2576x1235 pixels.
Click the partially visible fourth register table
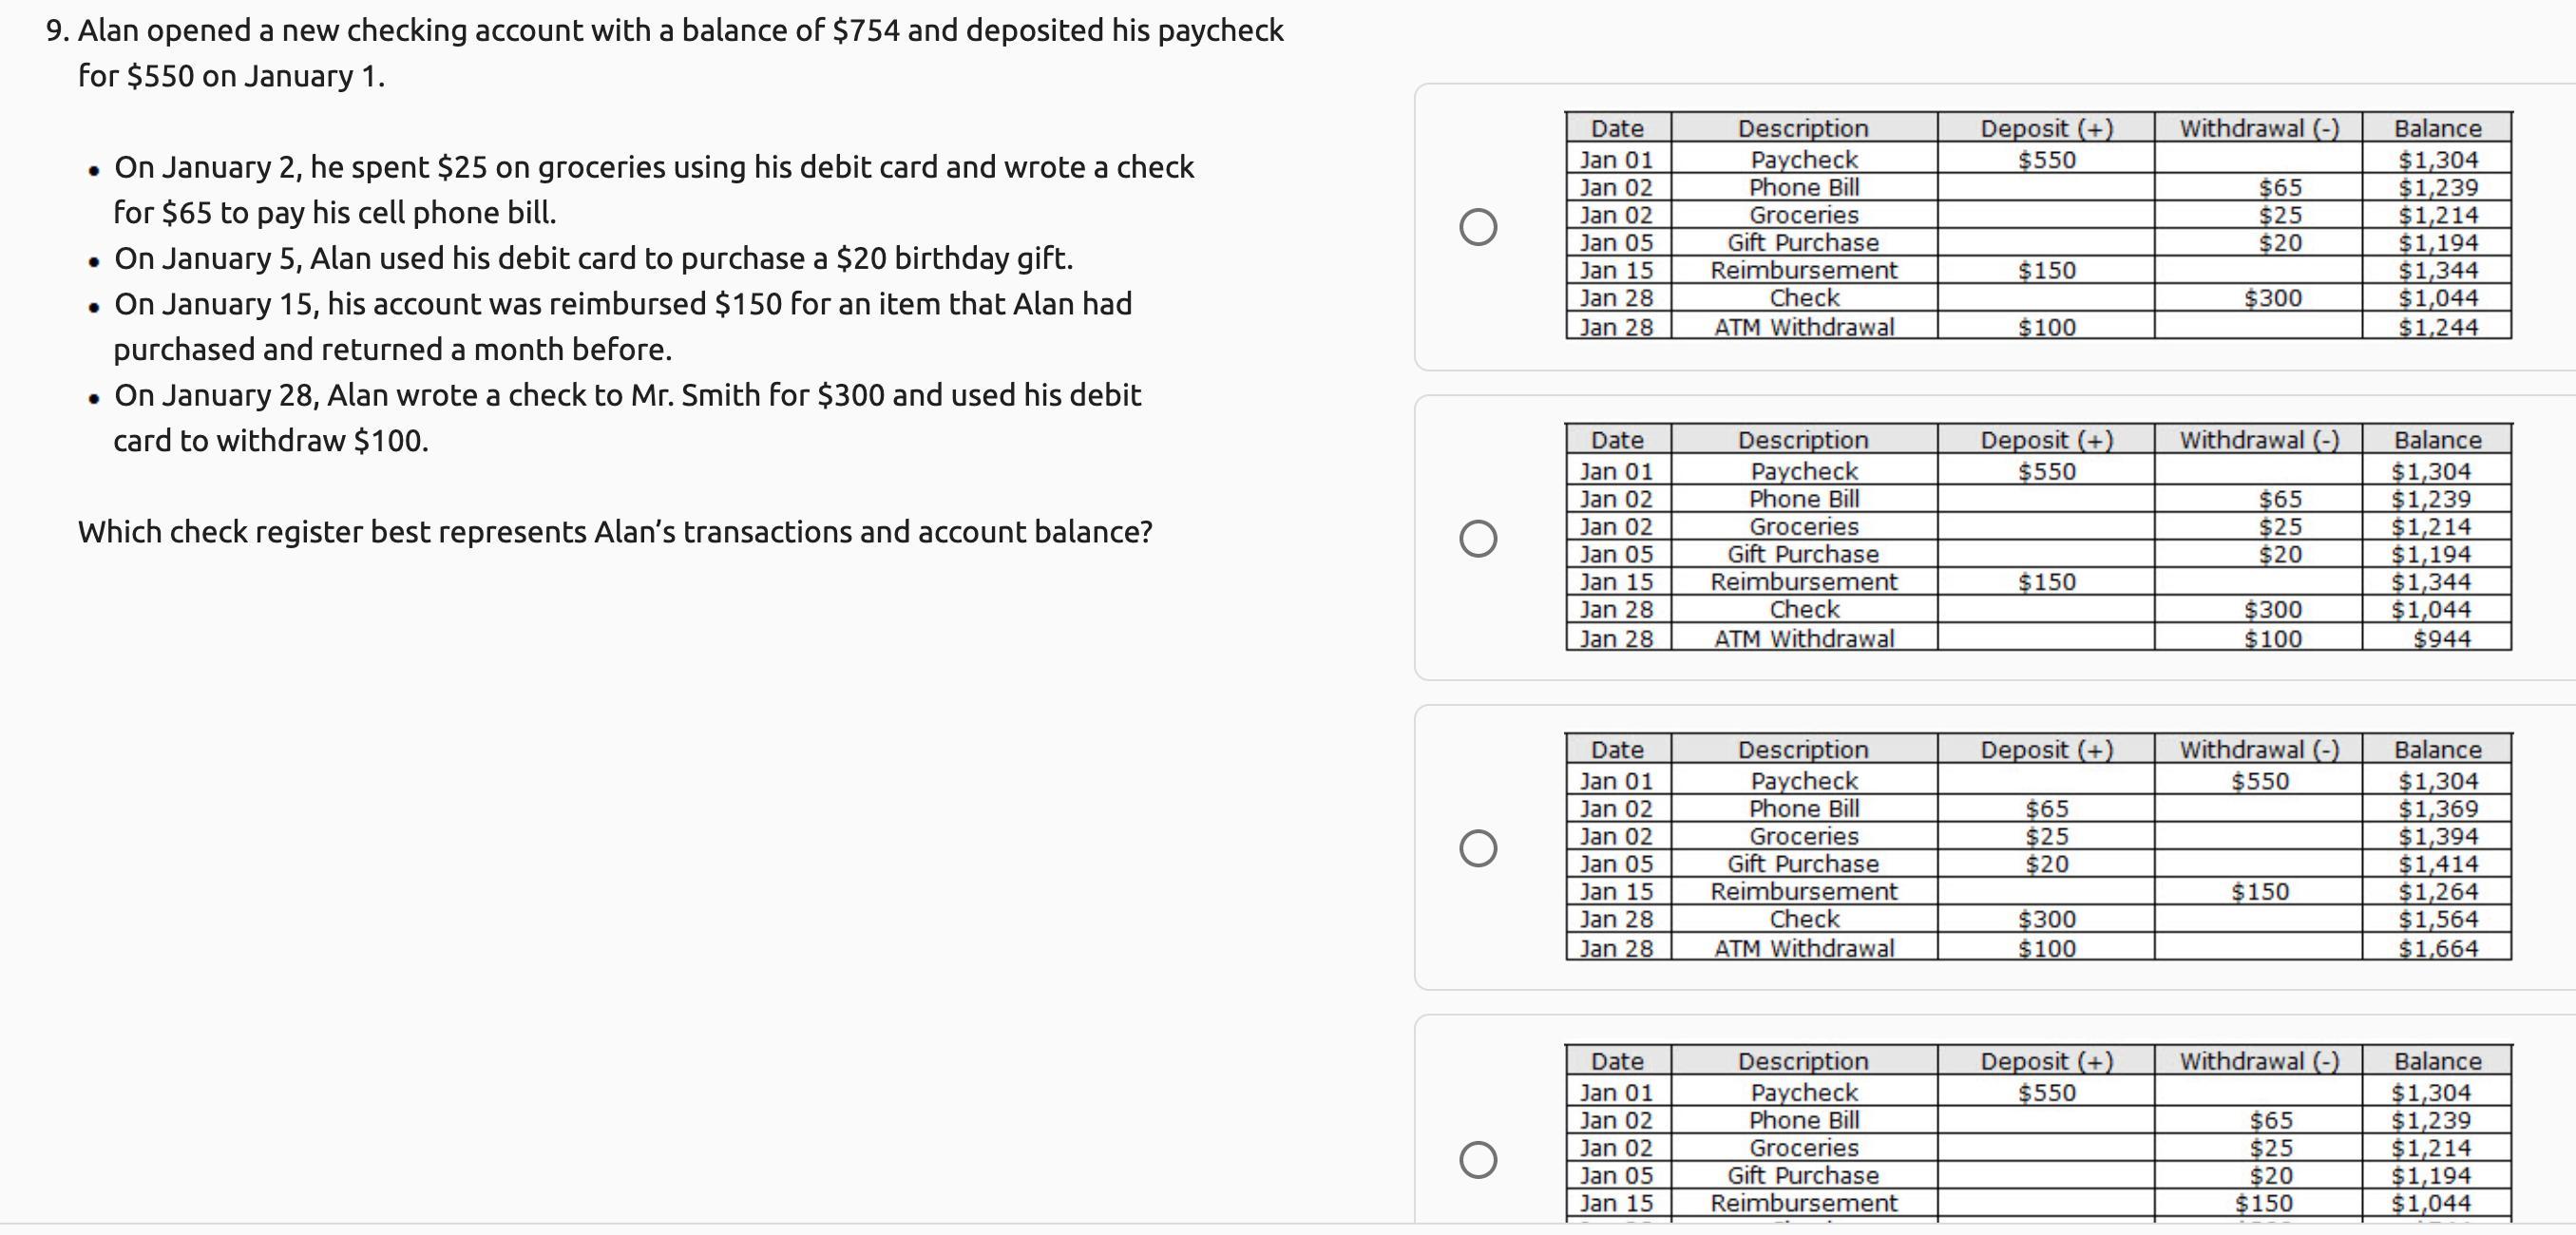(x=2038, y=1134)
